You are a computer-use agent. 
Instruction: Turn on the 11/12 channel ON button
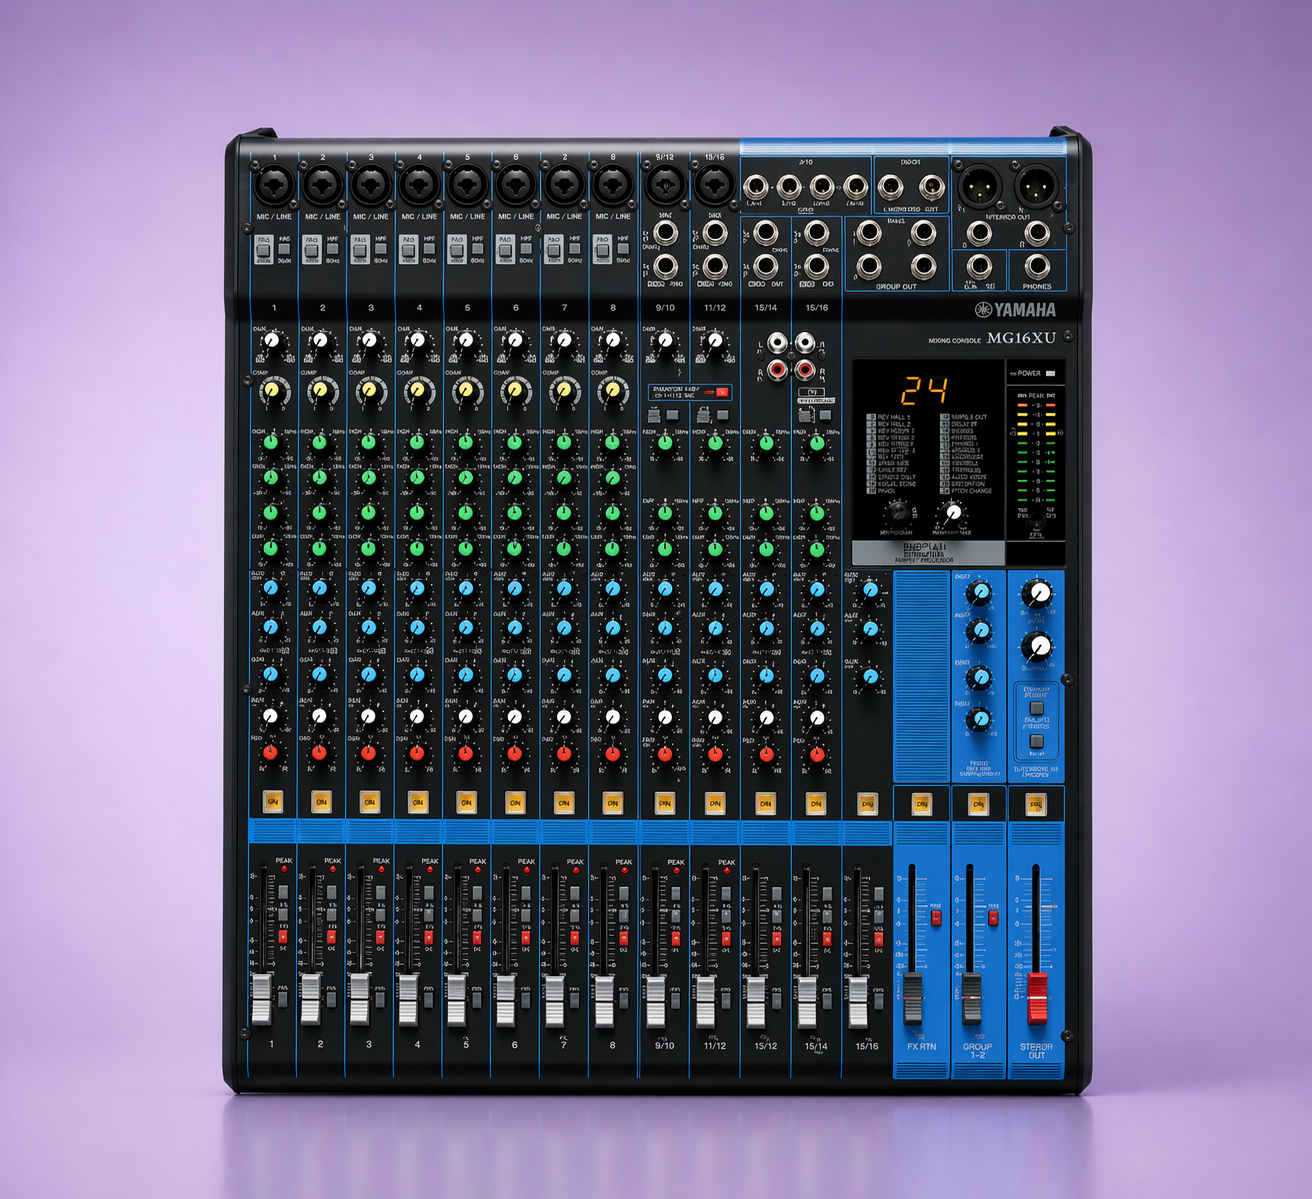[x=714, y=802]
